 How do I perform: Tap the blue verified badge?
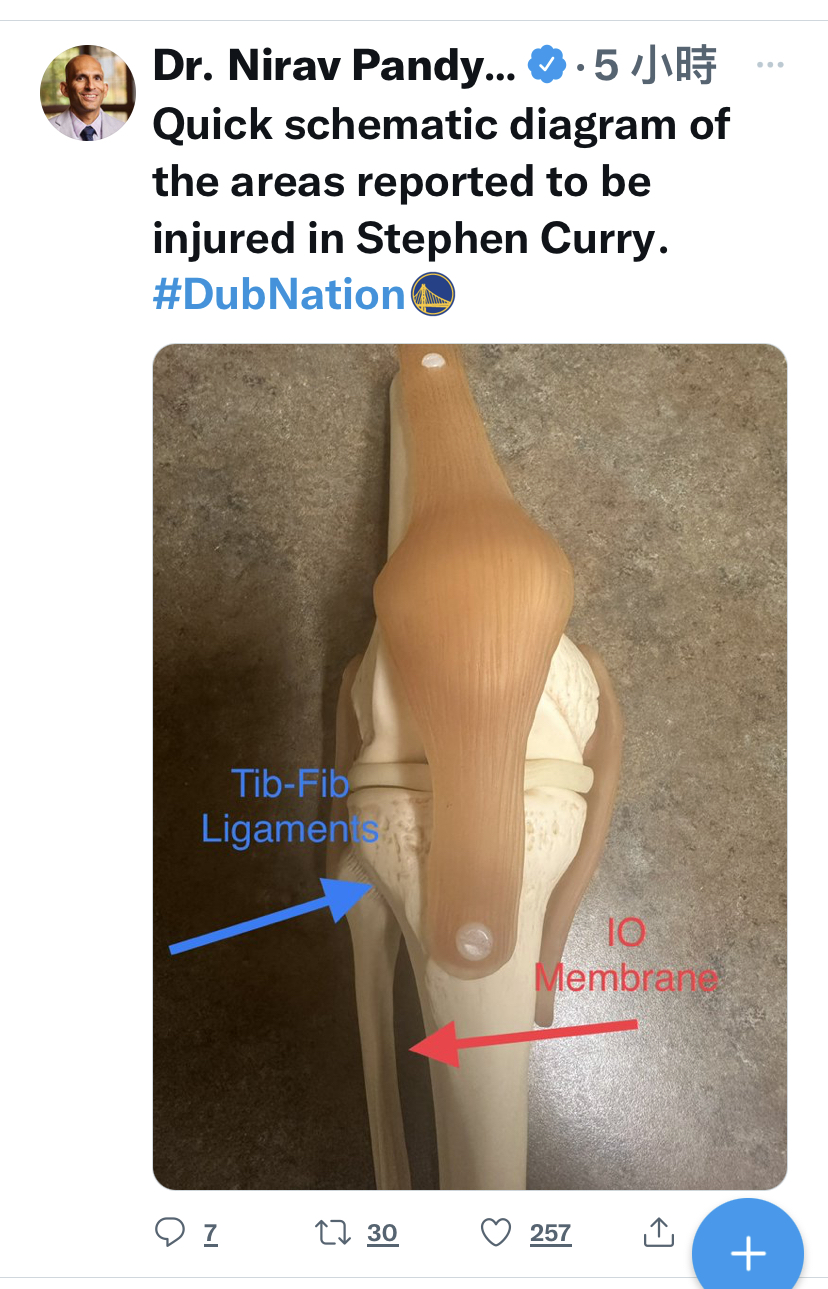coord(546,65)
